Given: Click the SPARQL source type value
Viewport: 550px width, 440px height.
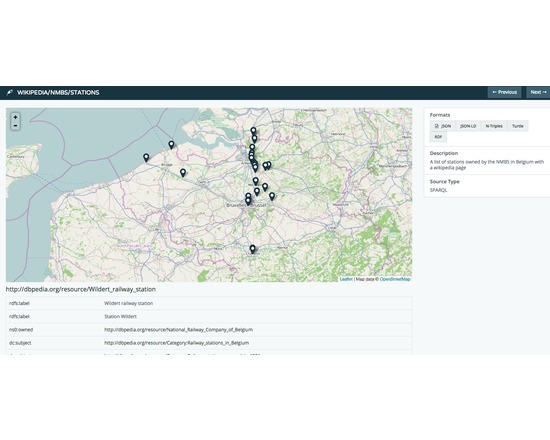Looking at the screenshot, I should tap(438, 190).
